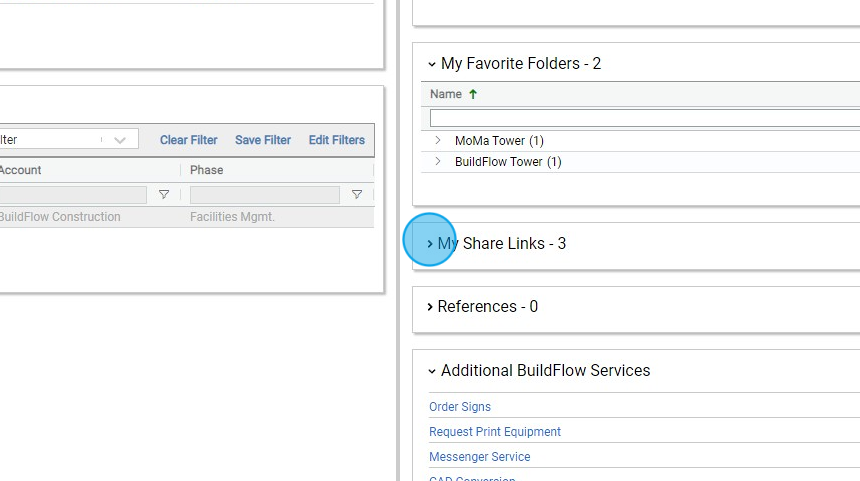Click the Phase column filter funnel icon
Image resolution: width=860 pixels, height=481 pixels.
tap(357, 195)
